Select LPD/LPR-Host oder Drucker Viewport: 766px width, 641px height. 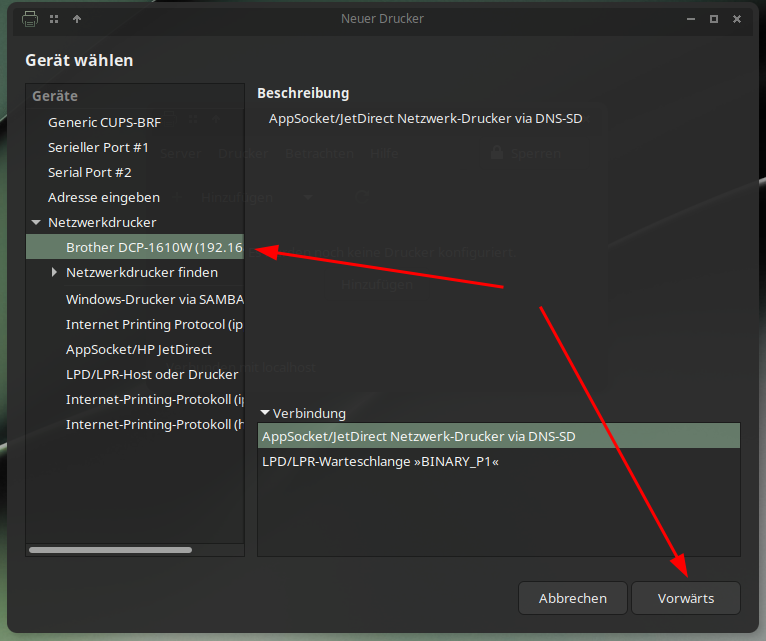[x=135, y=374]
